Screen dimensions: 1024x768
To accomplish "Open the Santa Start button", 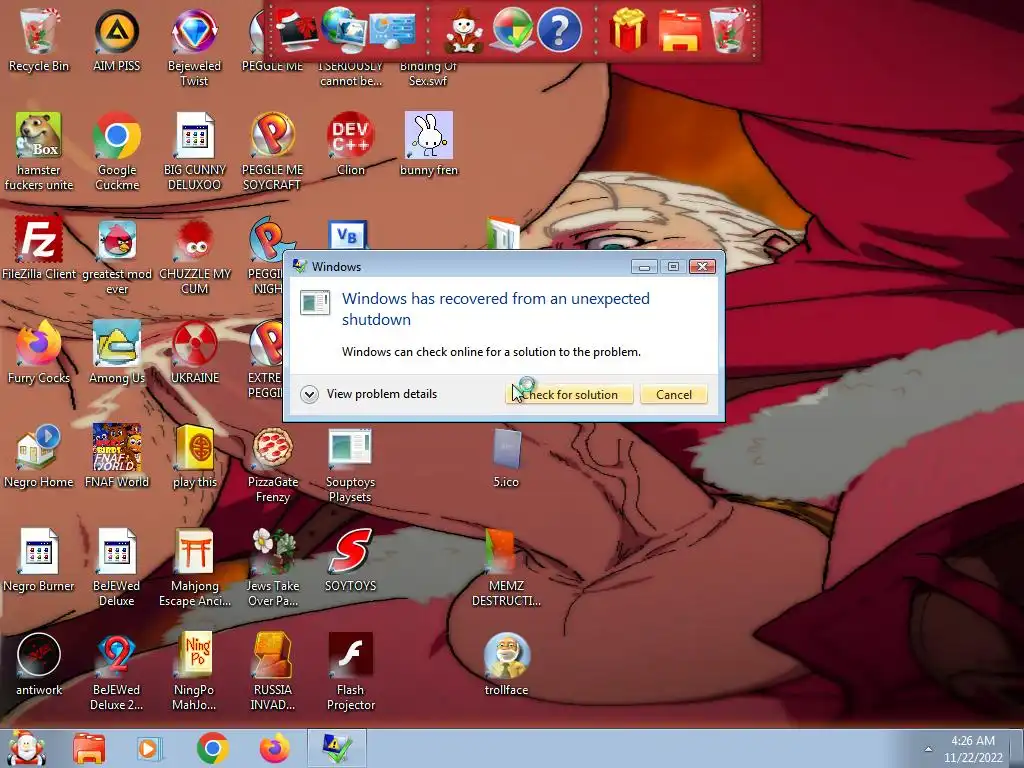I will [26, 748].
